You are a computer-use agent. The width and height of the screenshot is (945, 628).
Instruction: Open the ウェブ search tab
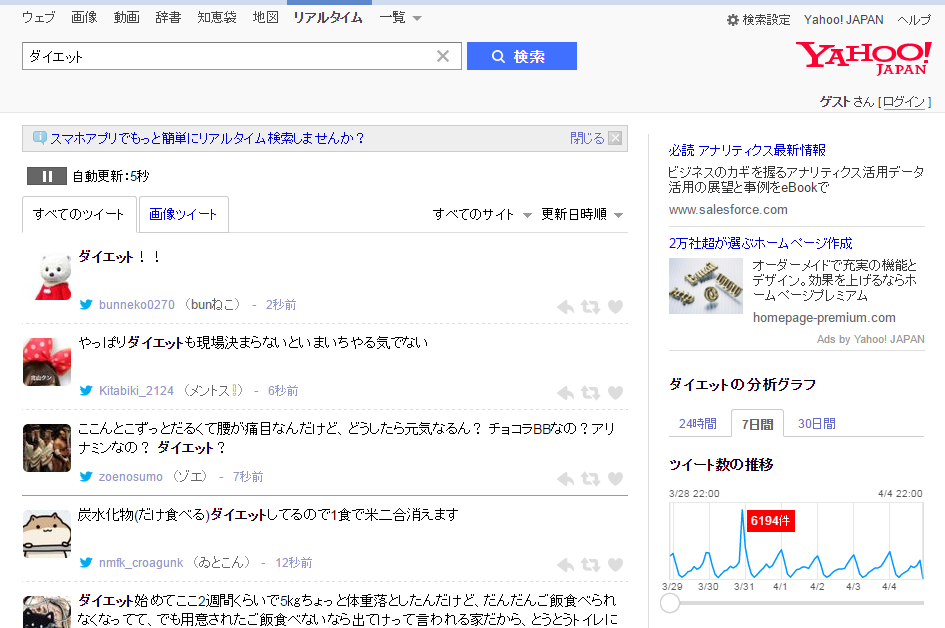39,17
